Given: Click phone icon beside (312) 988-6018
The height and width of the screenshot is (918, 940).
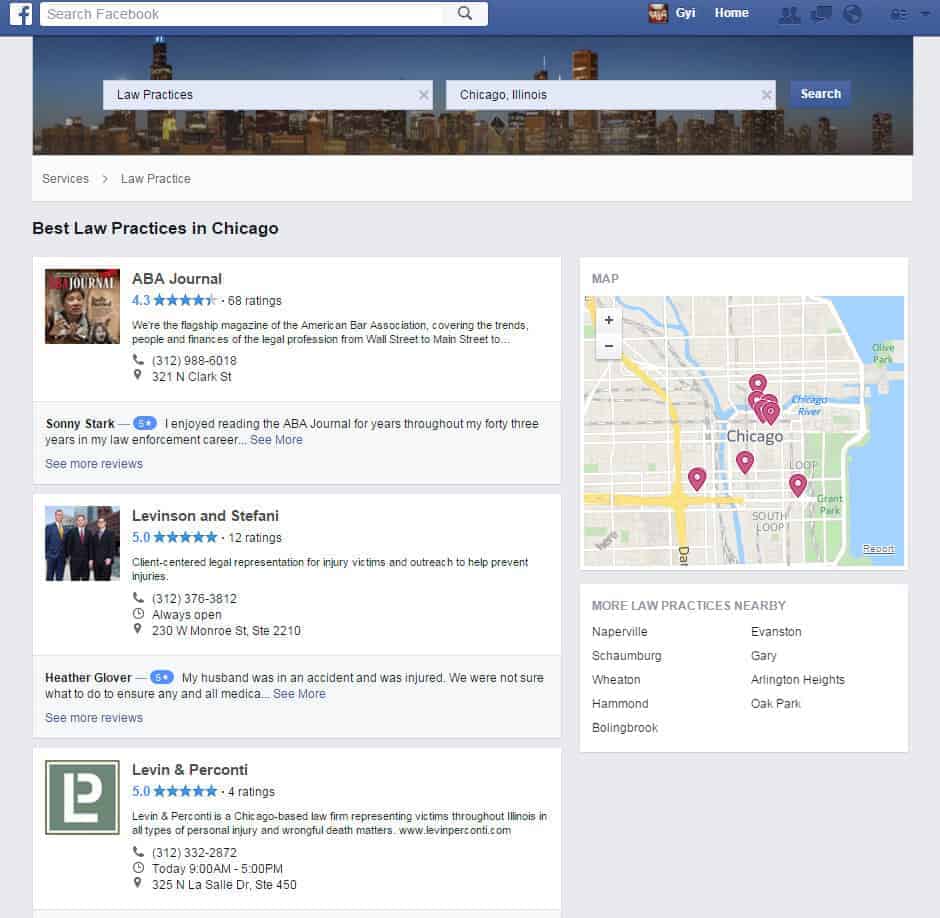Looking at the screenshot, I should 138,360.
